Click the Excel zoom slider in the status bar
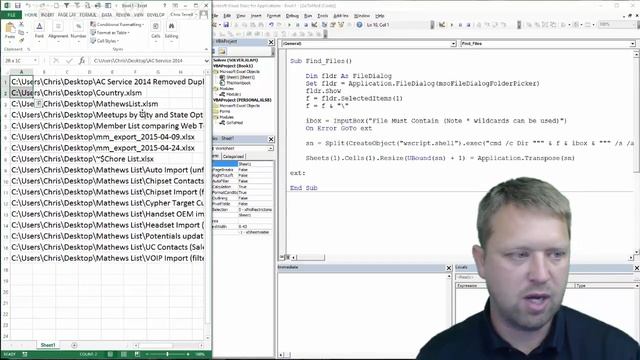The width and height of the screenshot is (640, 360). coord(167,354)
